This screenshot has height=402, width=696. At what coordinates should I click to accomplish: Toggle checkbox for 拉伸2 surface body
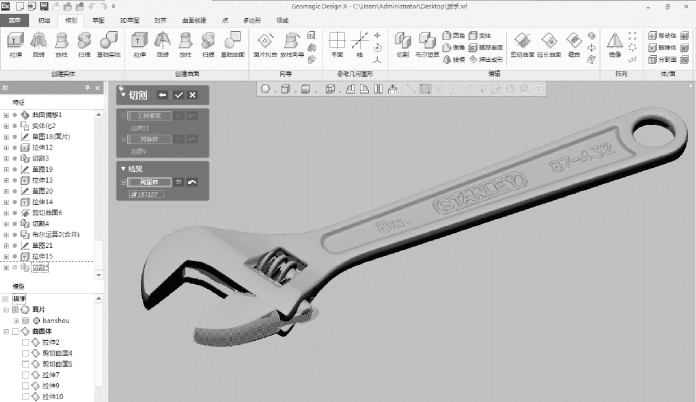click(25, 342)
